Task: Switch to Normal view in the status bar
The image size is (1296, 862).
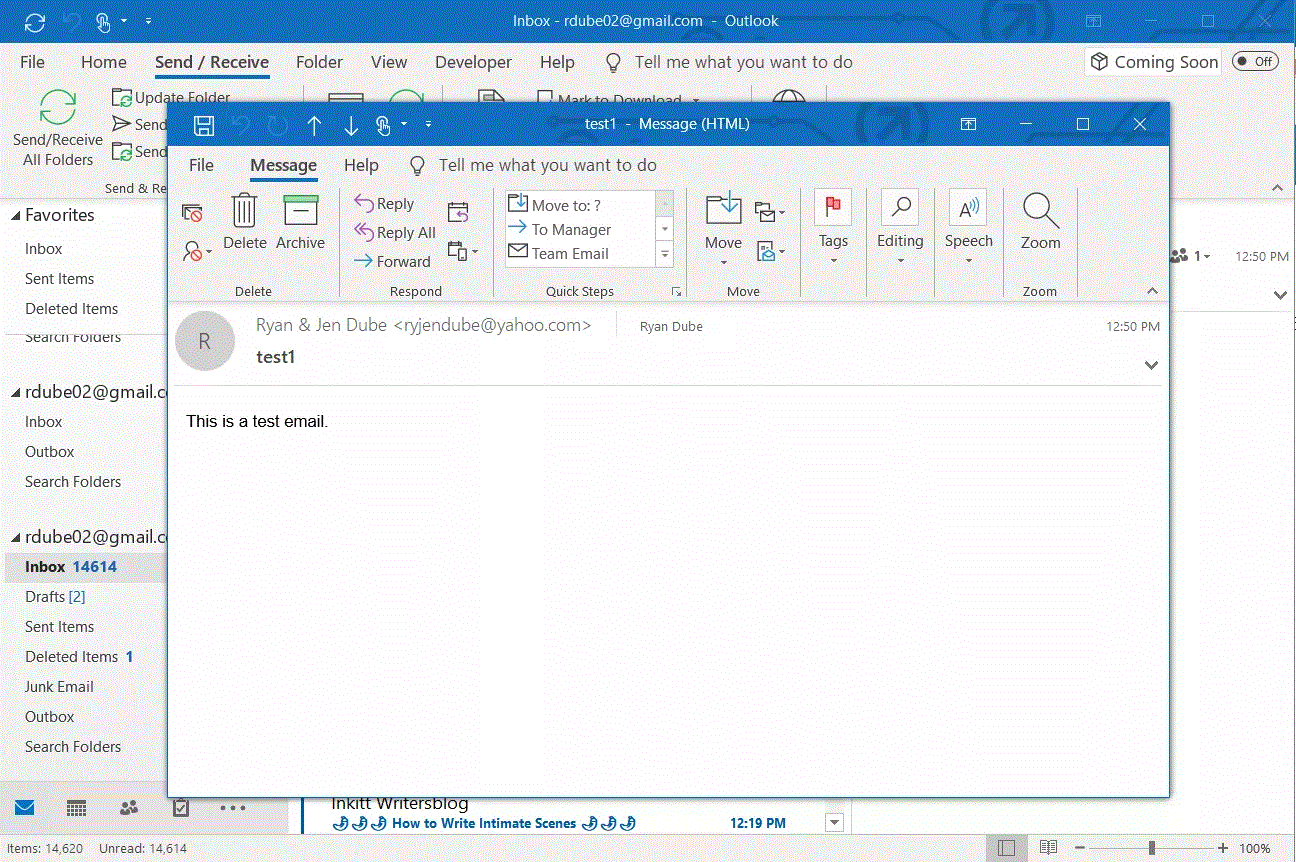Action: pyautogui.click(x=1007, y=848)
